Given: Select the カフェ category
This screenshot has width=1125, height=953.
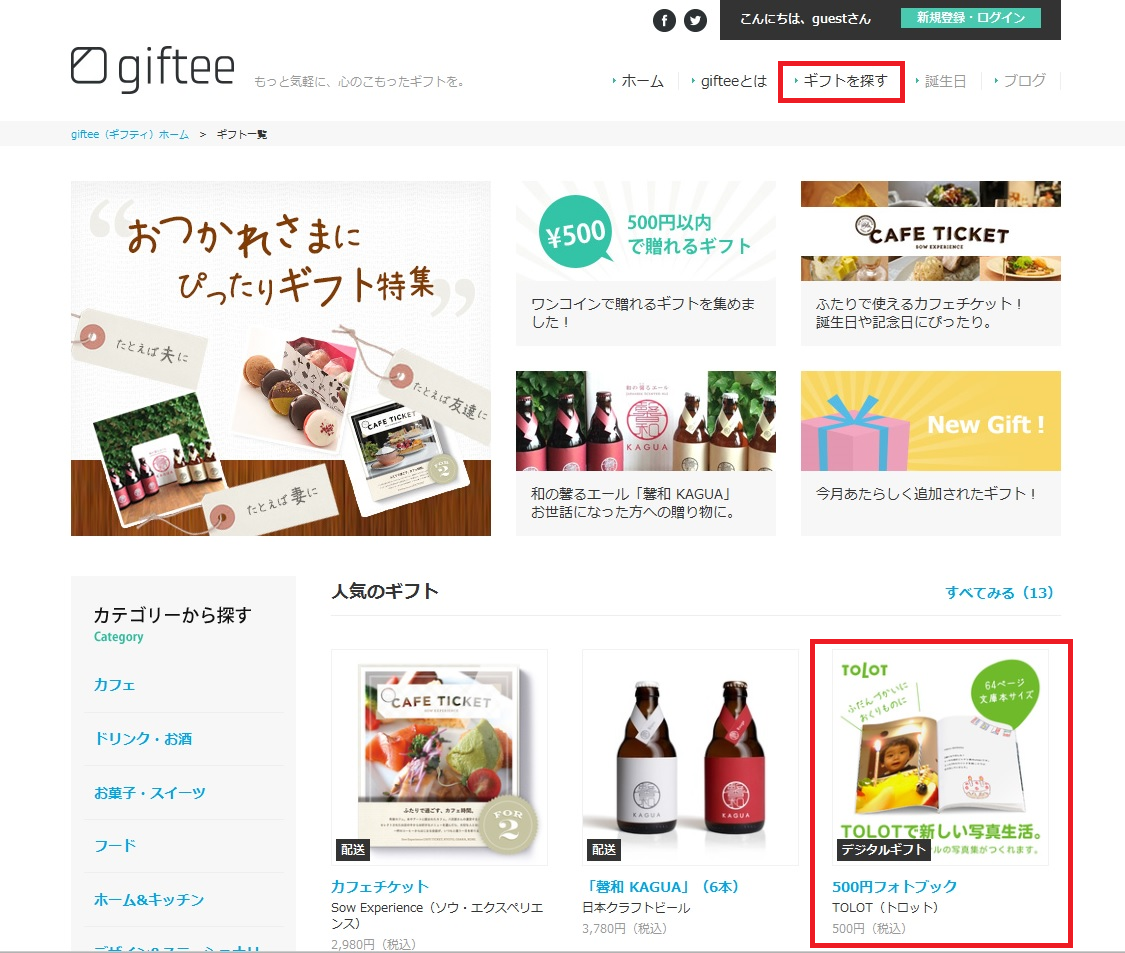Looking at the screenshot, I should point(115,685).
